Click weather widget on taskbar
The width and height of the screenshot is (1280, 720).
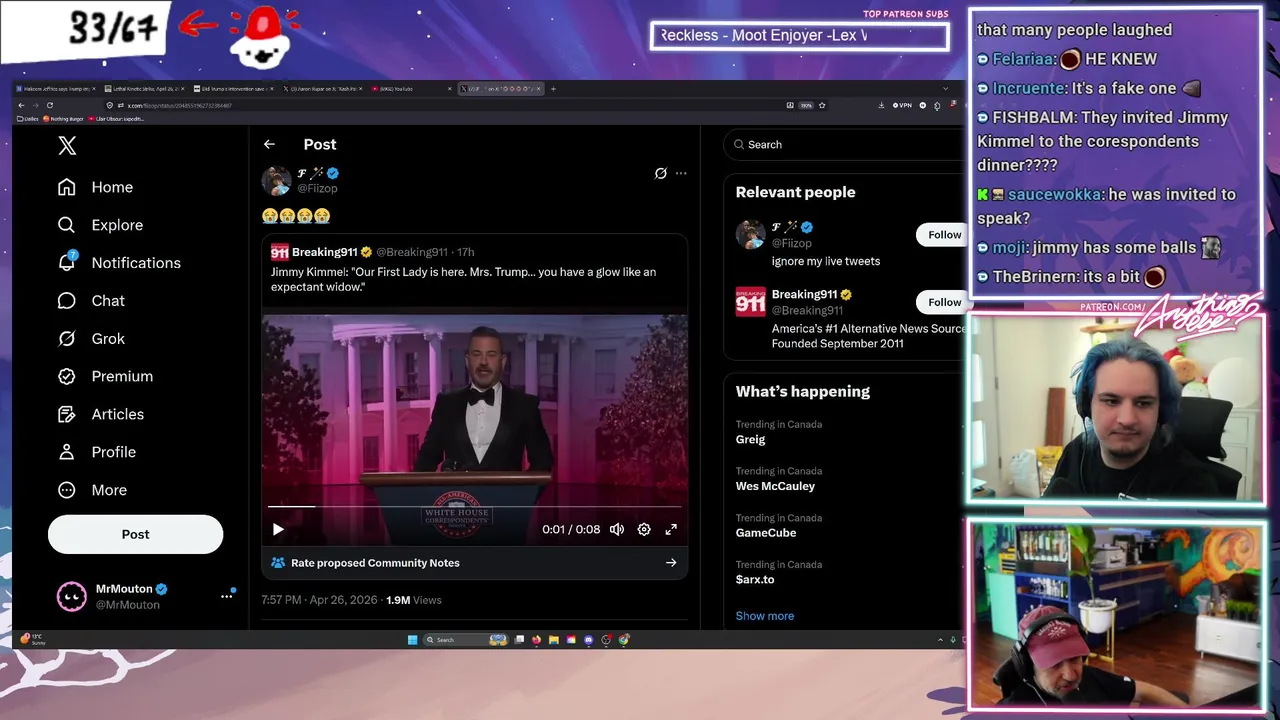[32, 639]
